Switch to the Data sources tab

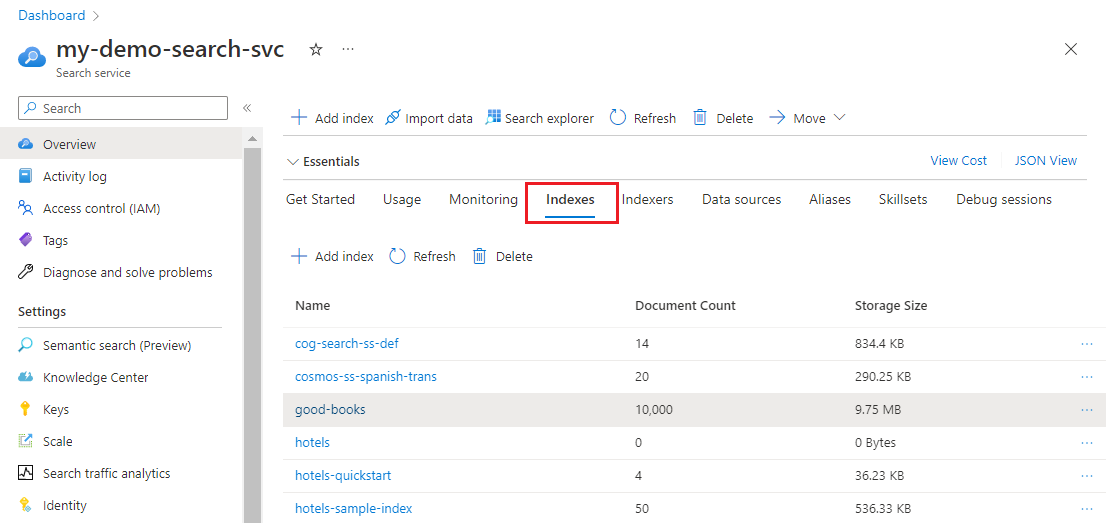741,199
